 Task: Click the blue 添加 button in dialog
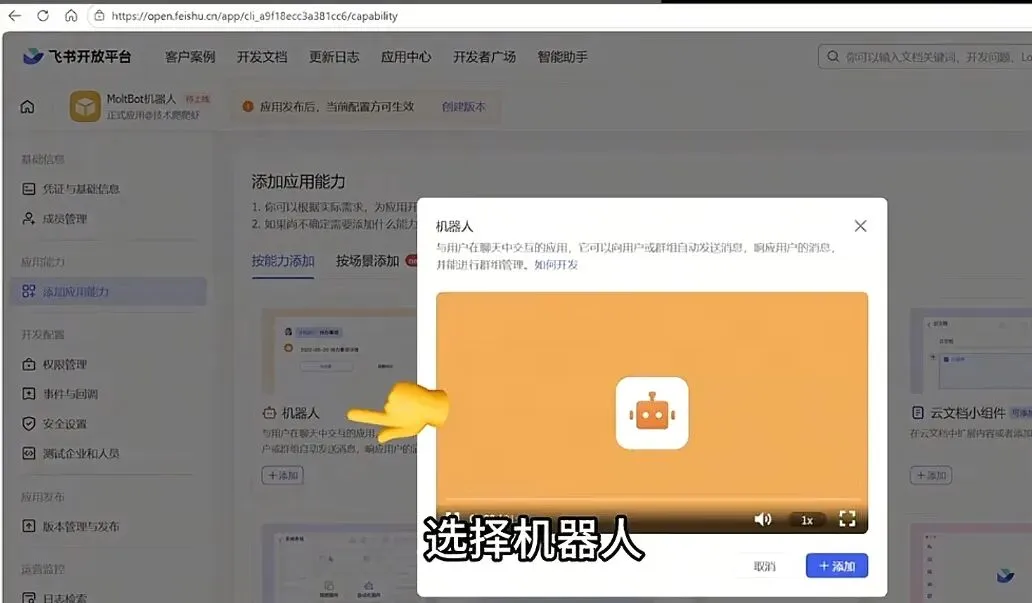click(x=837, y=565)
